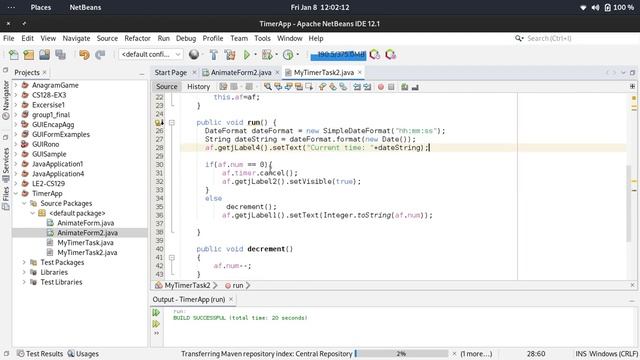Open the File menu
Image resolution: width=640 pixels, height=360 pixels.
coord(9,38)
